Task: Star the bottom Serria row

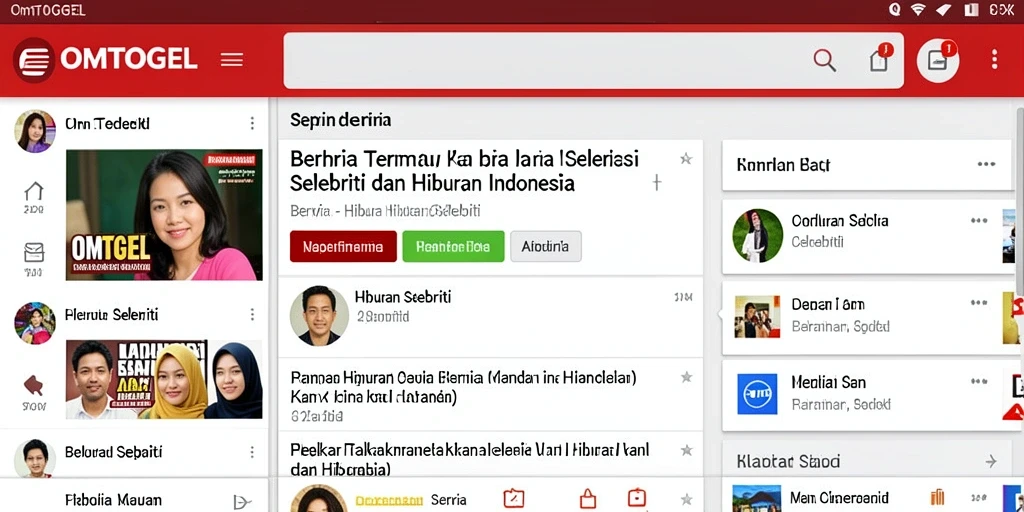Action: (686, 500)
